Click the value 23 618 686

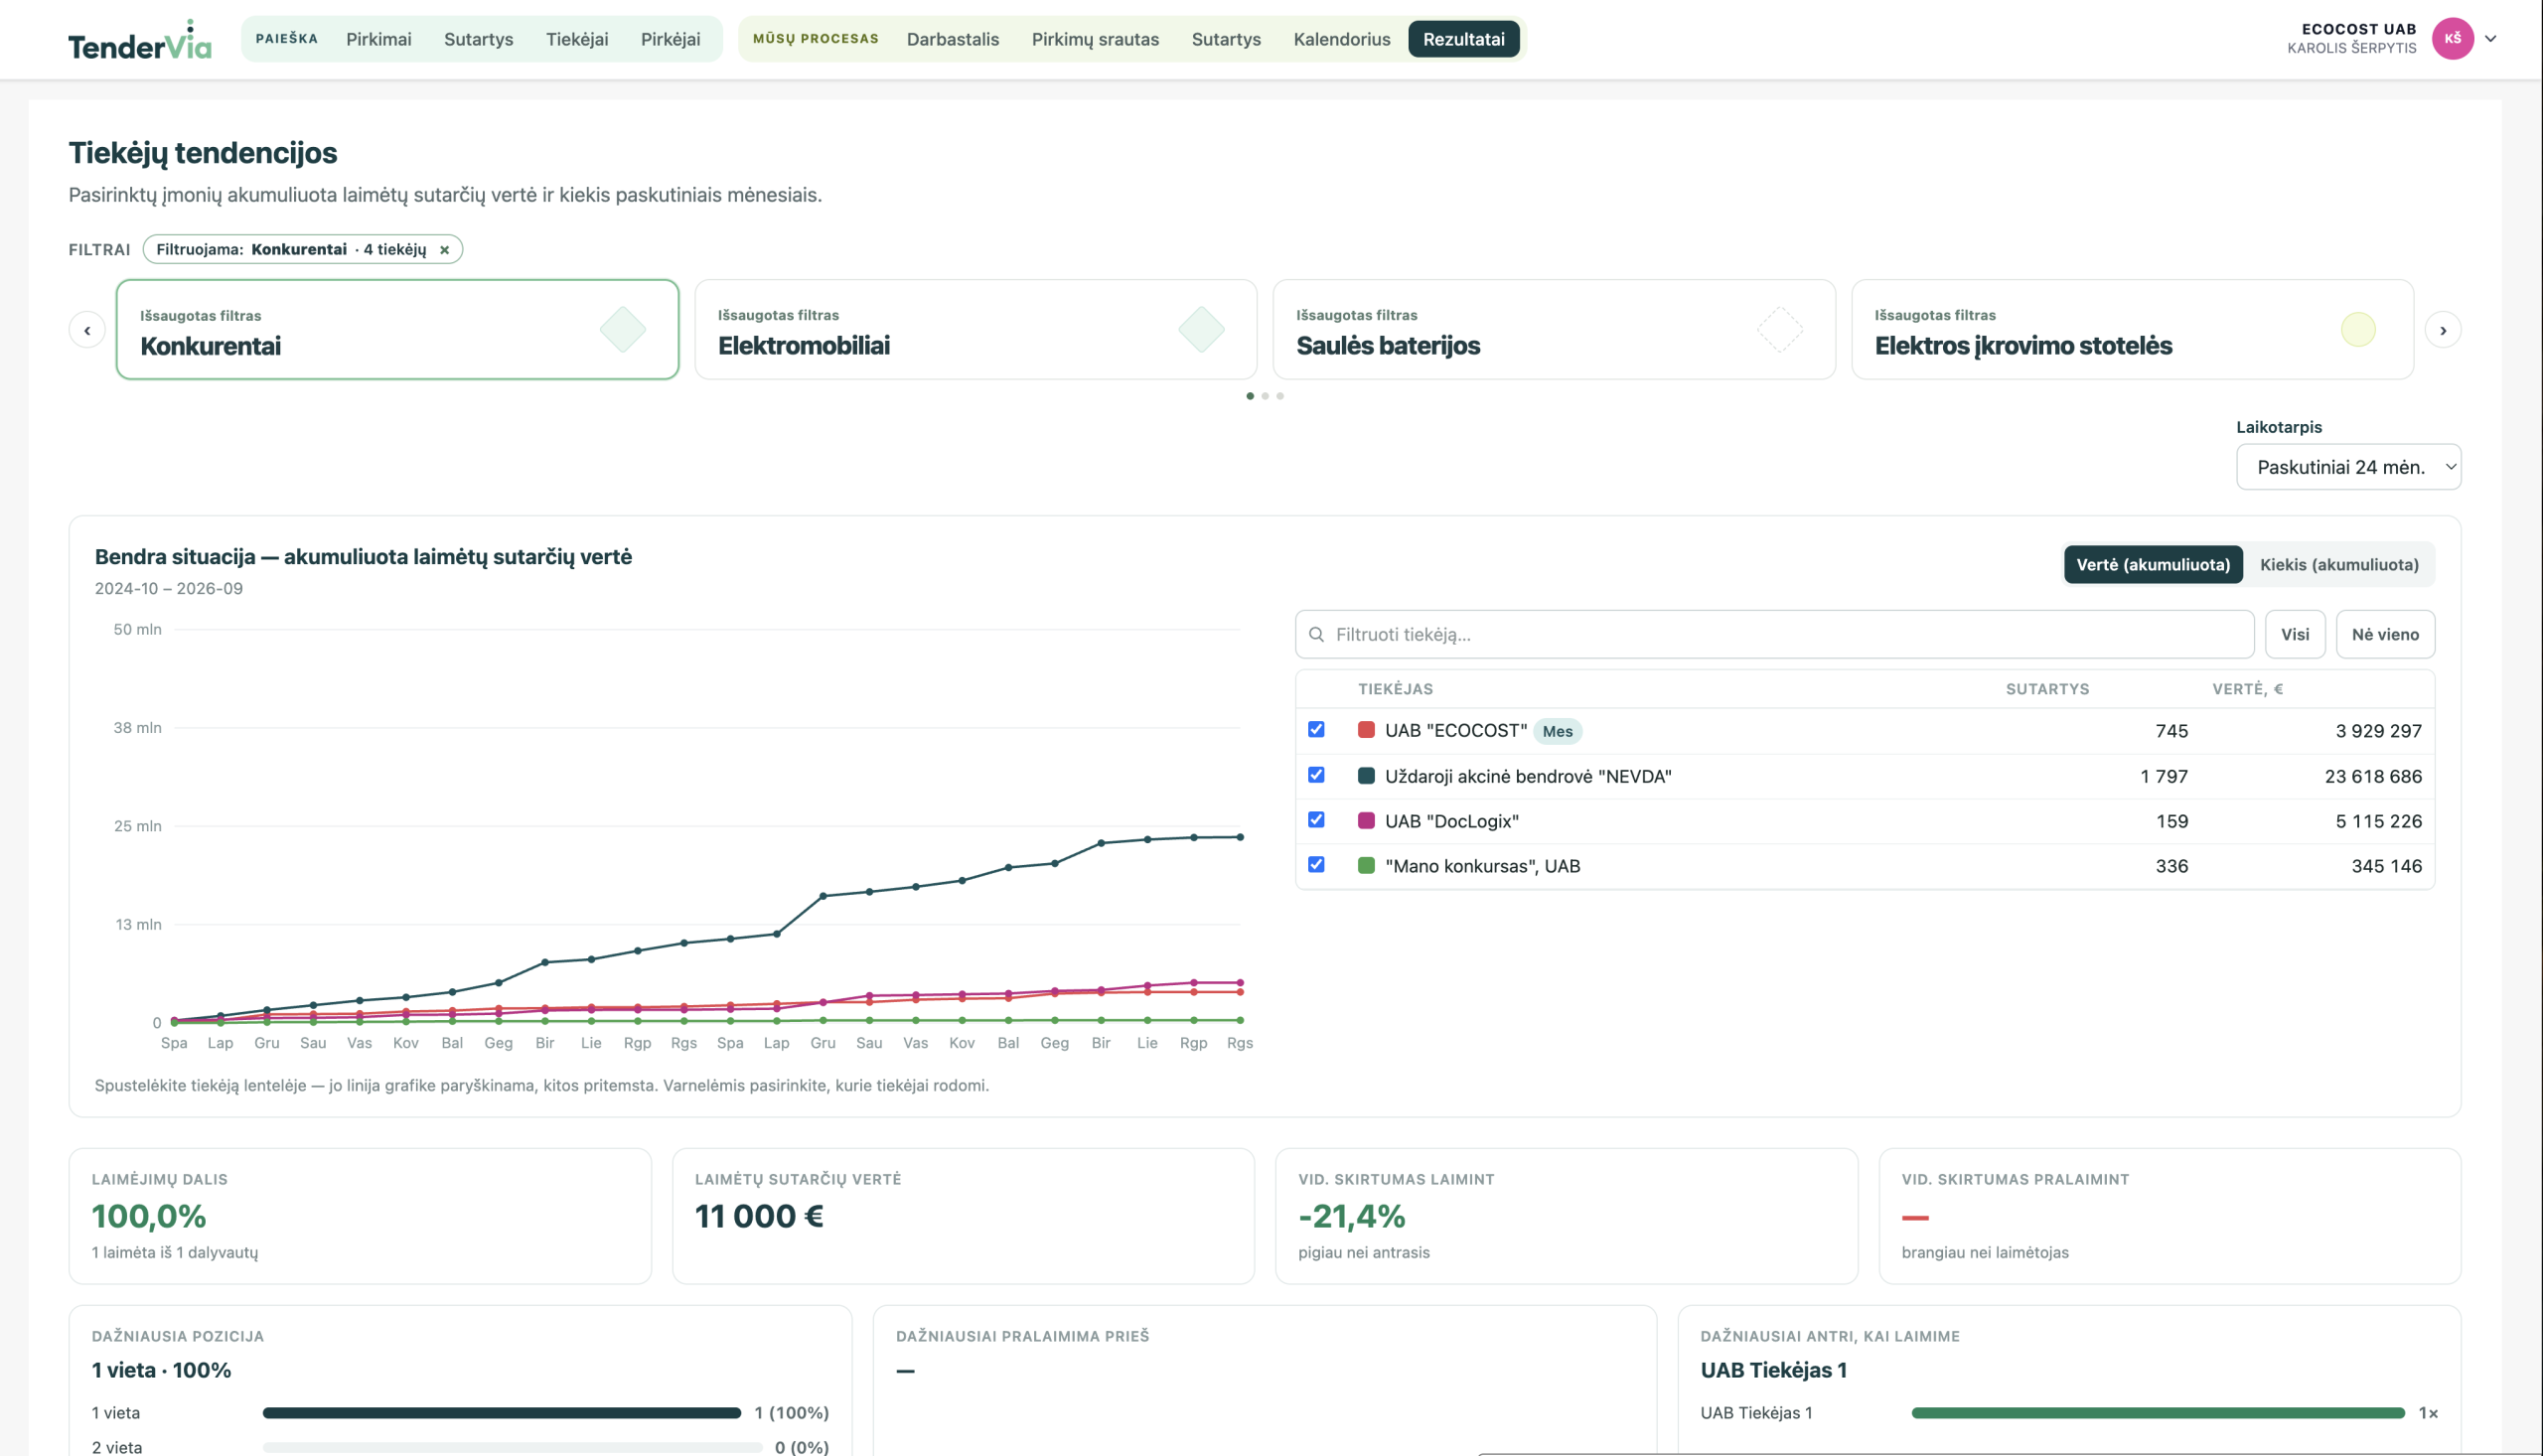coord(2372,777)
